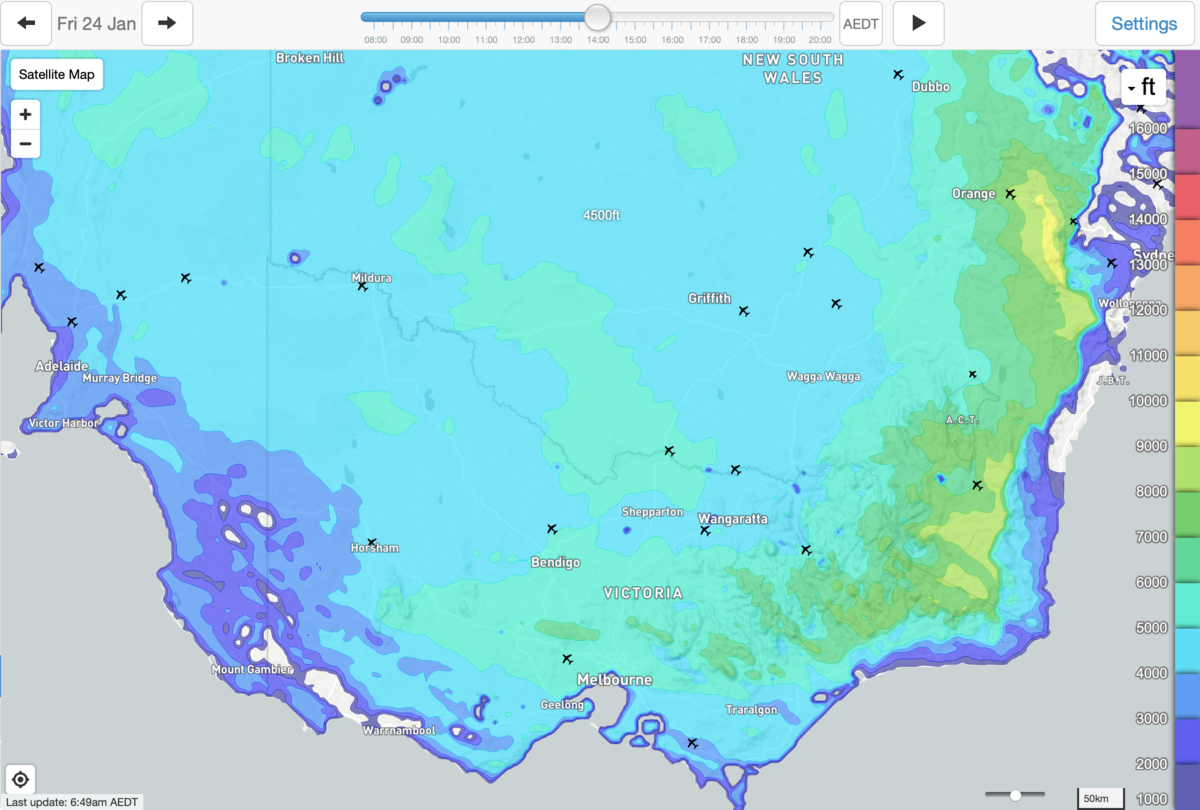Screen dimensions: 1200x810
Task: Click the 4500ft altitude label on map
Action: [x=602, y=214]
